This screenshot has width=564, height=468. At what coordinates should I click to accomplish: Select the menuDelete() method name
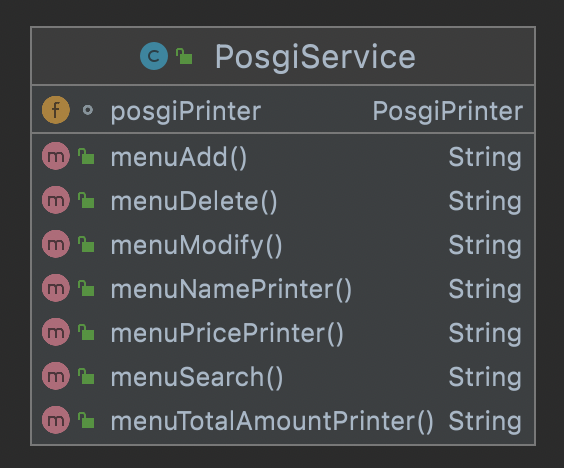194,201
